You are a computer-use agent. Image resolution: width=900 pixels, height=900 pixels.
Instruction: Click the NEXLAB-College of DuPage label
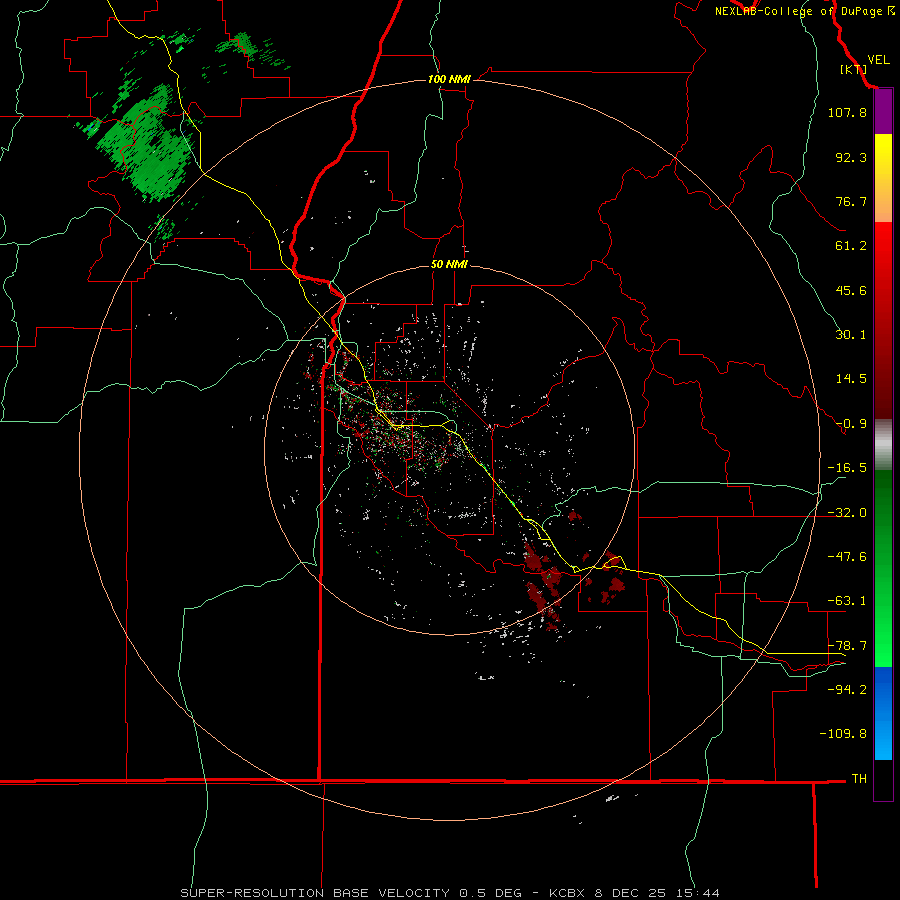pyautogui.click(x=799, y=11)
